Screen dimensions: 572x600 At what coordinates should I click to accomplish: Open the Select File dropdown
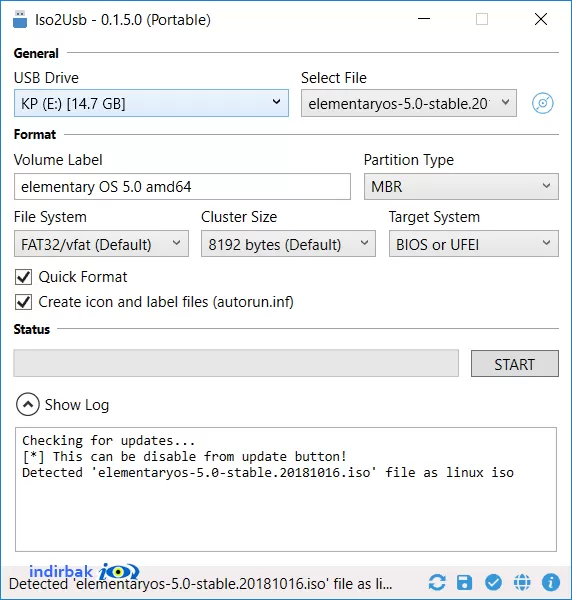coord(409,103)
